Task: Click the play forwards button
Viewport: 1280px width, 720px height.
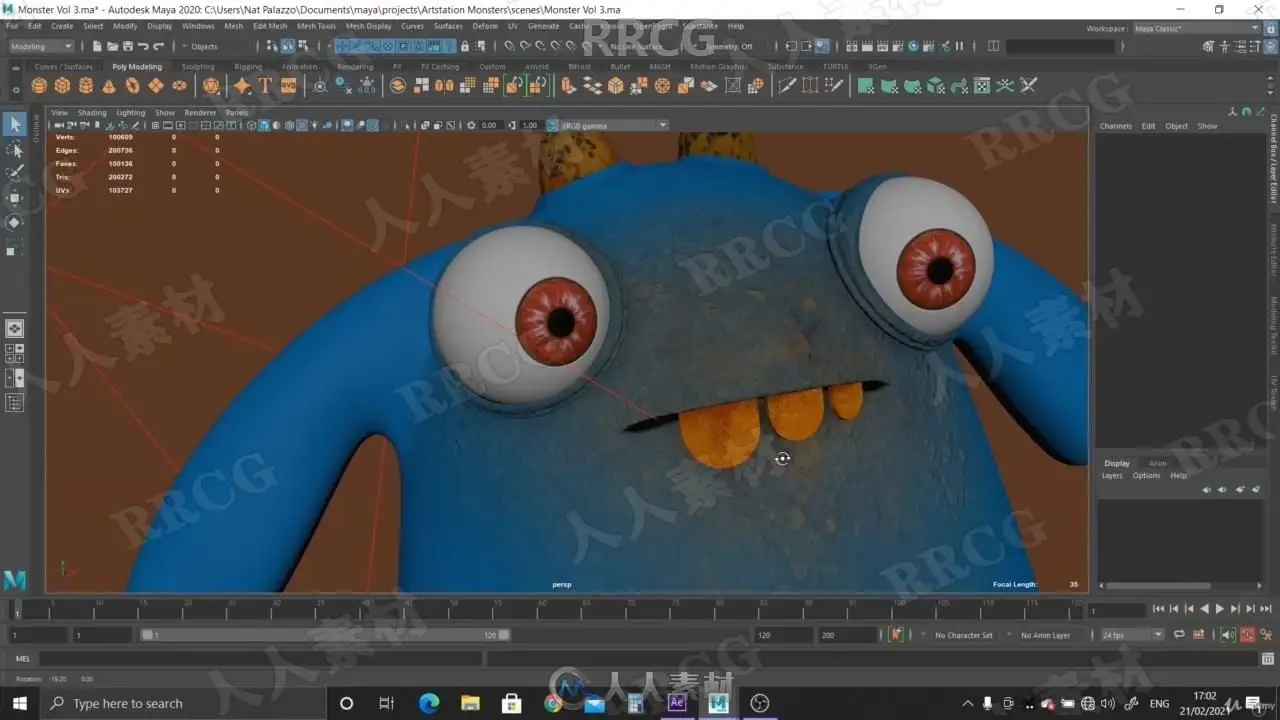Action: [x=1220, y=609]
